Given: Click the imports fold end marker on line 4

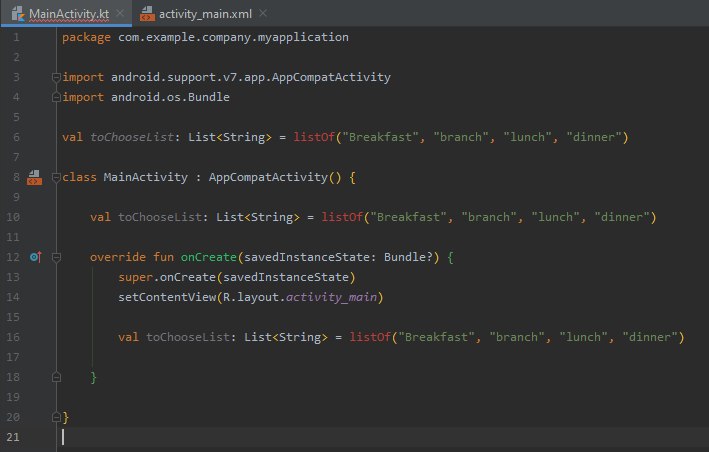Looking at the screenshot, I should pyautogui.click(x=57, y=97).
